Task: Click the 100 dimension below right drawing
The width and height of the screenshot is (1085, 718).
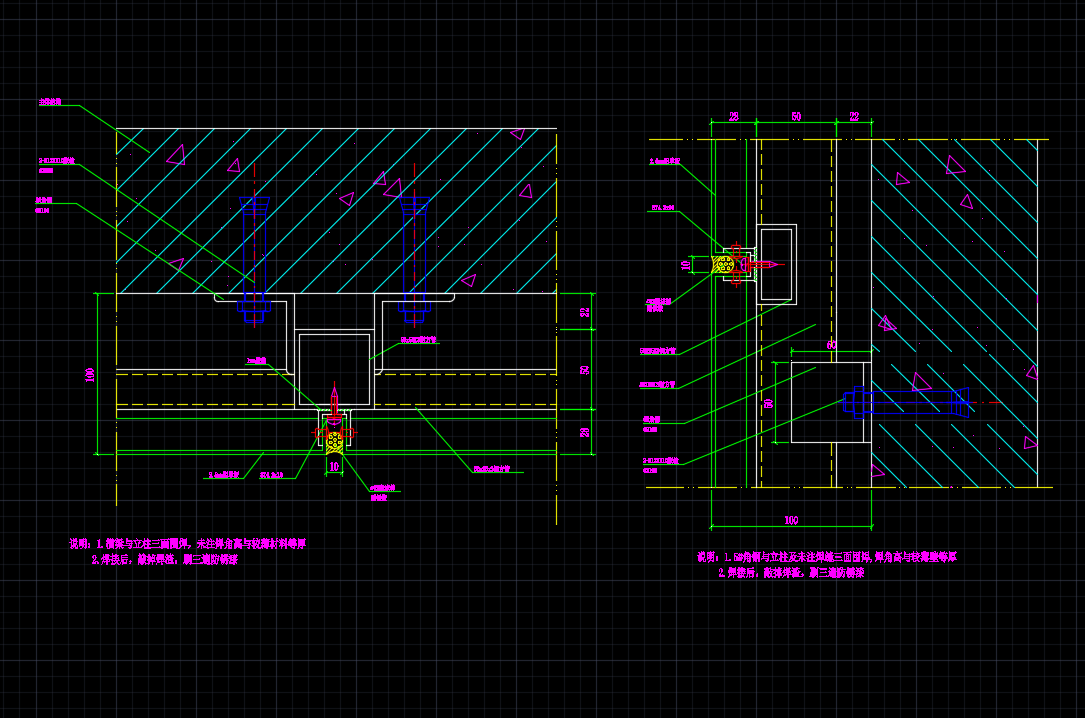Action: click(x=790, y=520)
